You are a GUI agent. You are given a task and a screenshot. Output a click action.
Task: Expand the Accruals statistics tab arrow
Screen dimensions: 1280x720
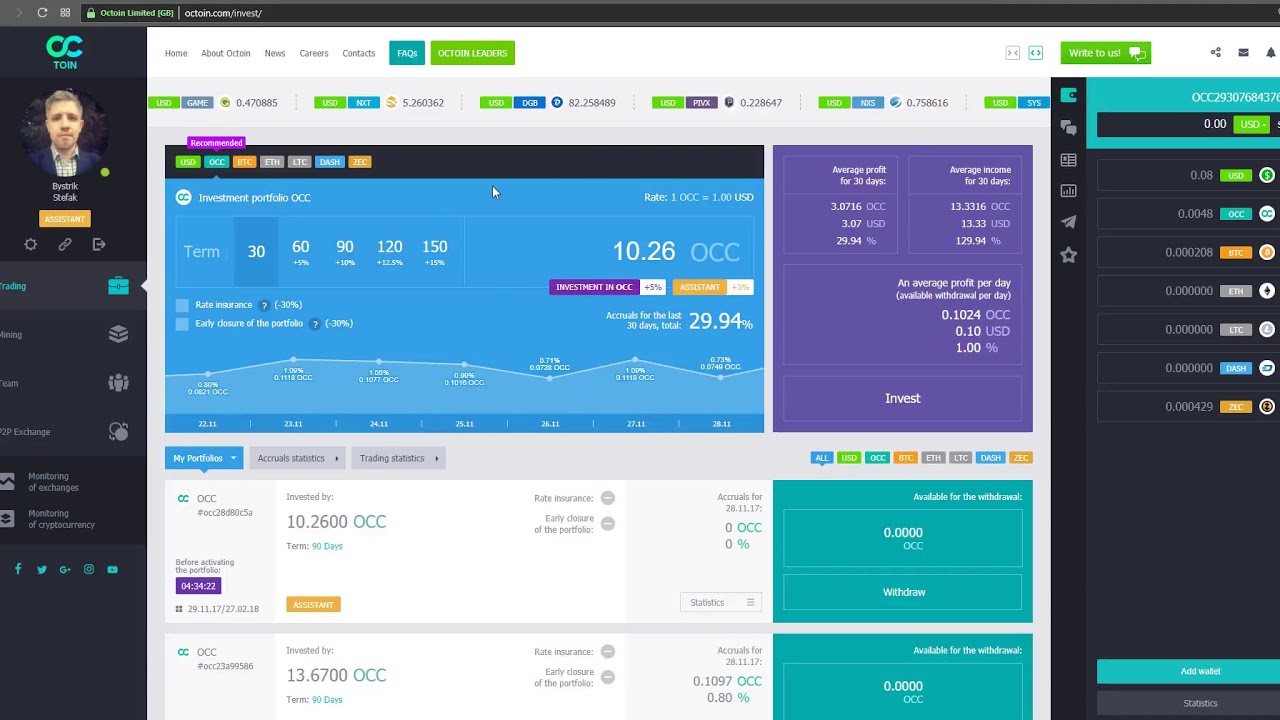tap(336, 458)
